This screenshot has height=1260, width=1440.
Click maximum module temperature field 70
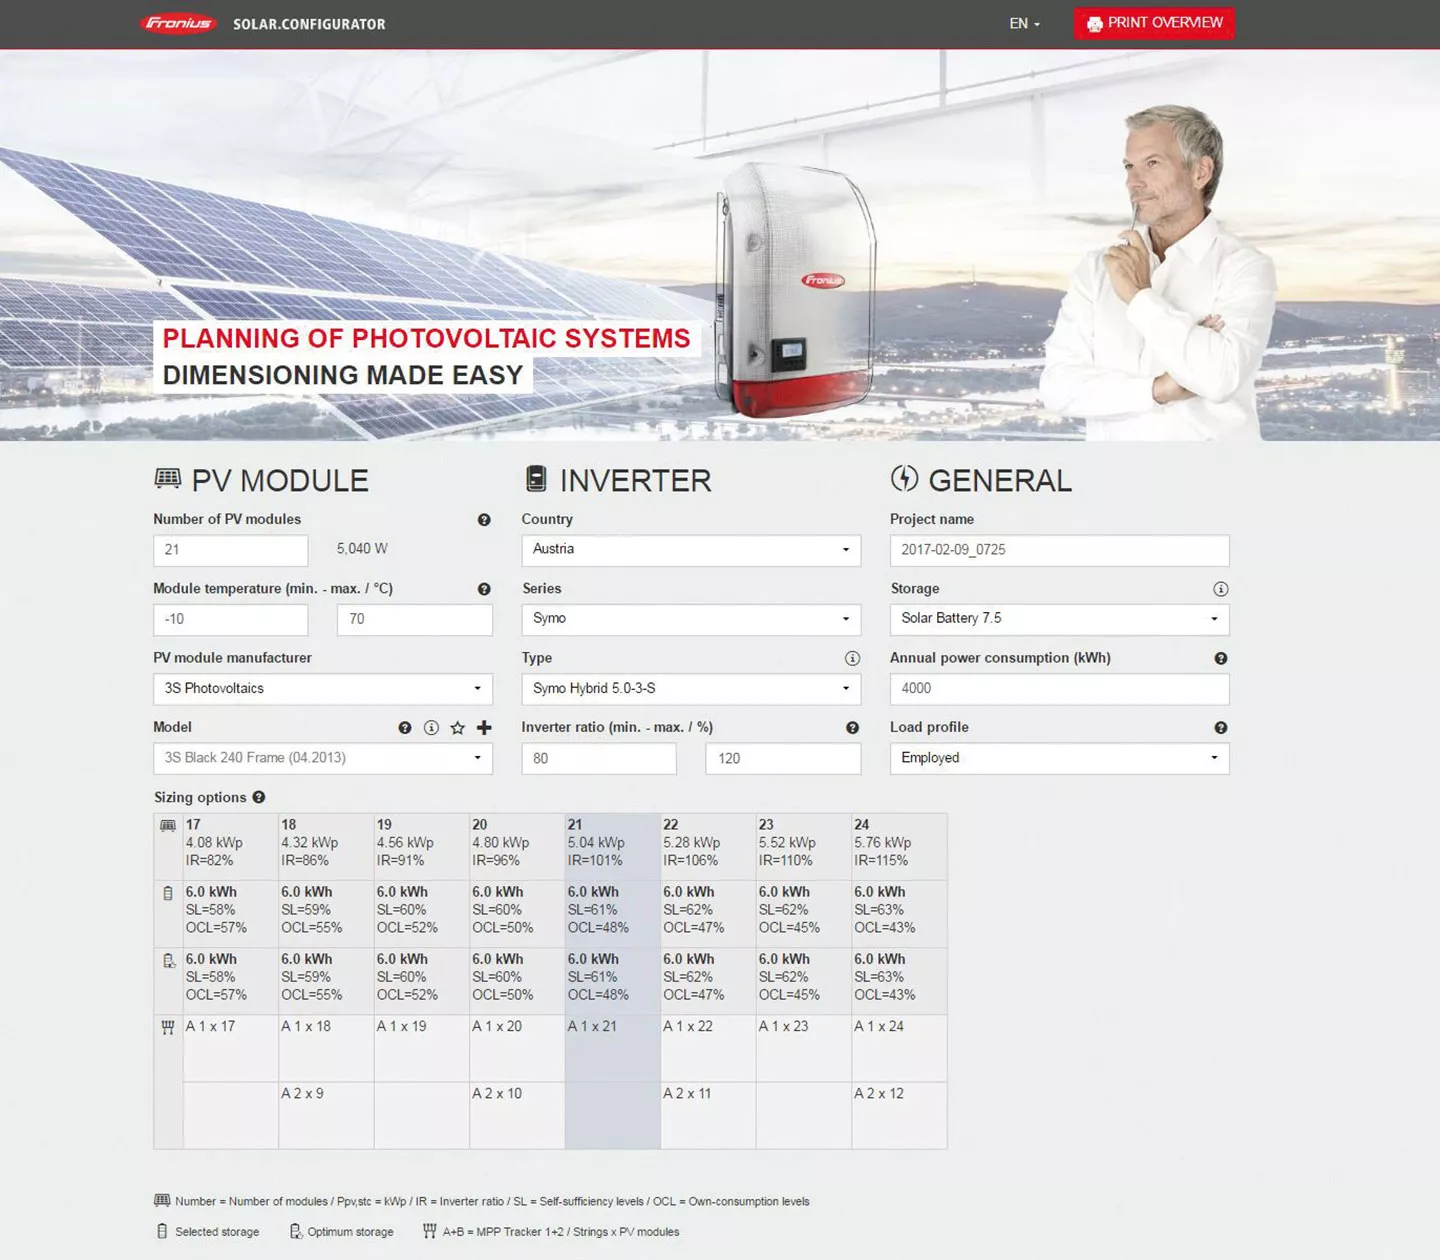click(415, 619)
